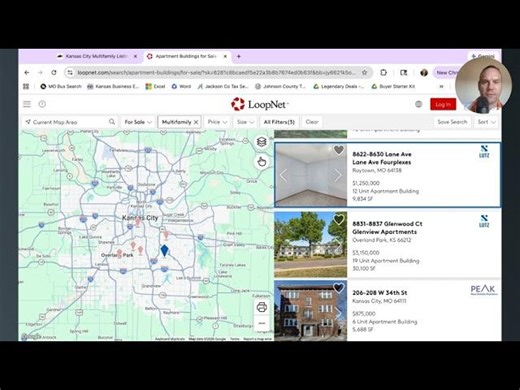
Task: Open the Kansas Business bookmark
Action: coord(113,86)
